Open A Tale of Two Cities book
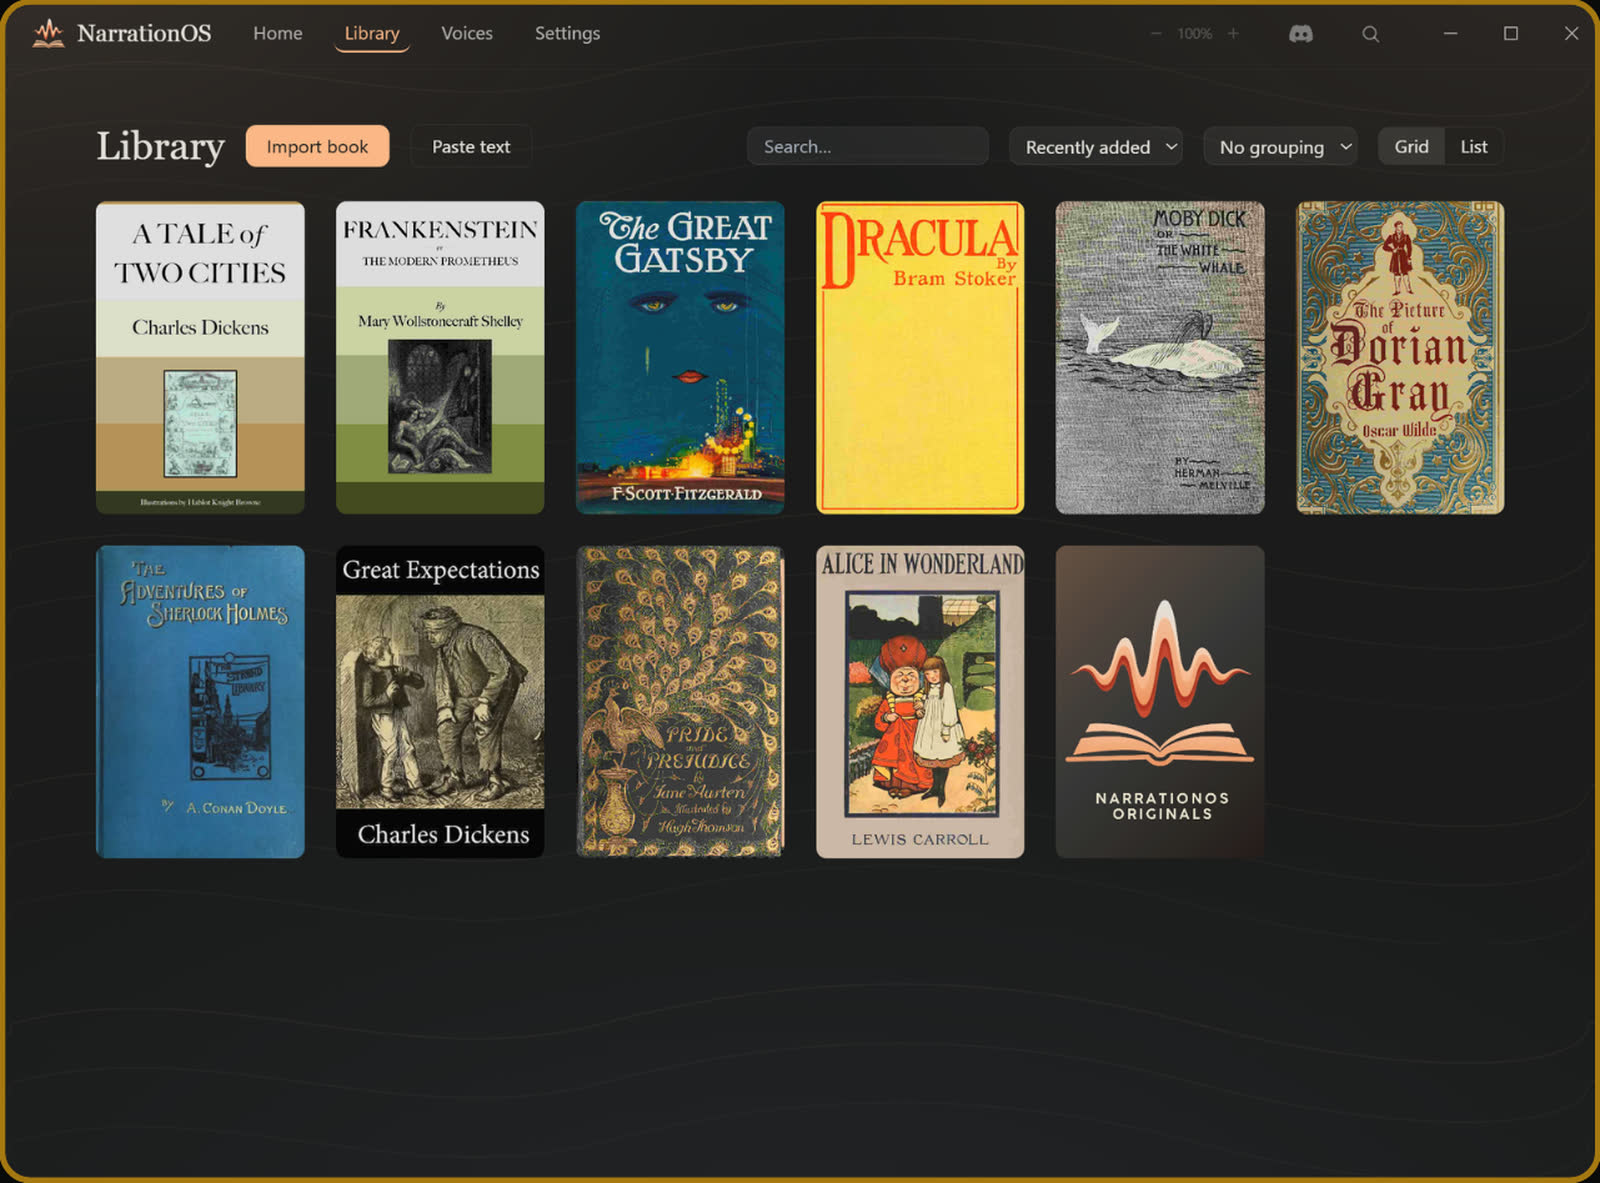The image size is (1600, 1183). click(200, 358)
